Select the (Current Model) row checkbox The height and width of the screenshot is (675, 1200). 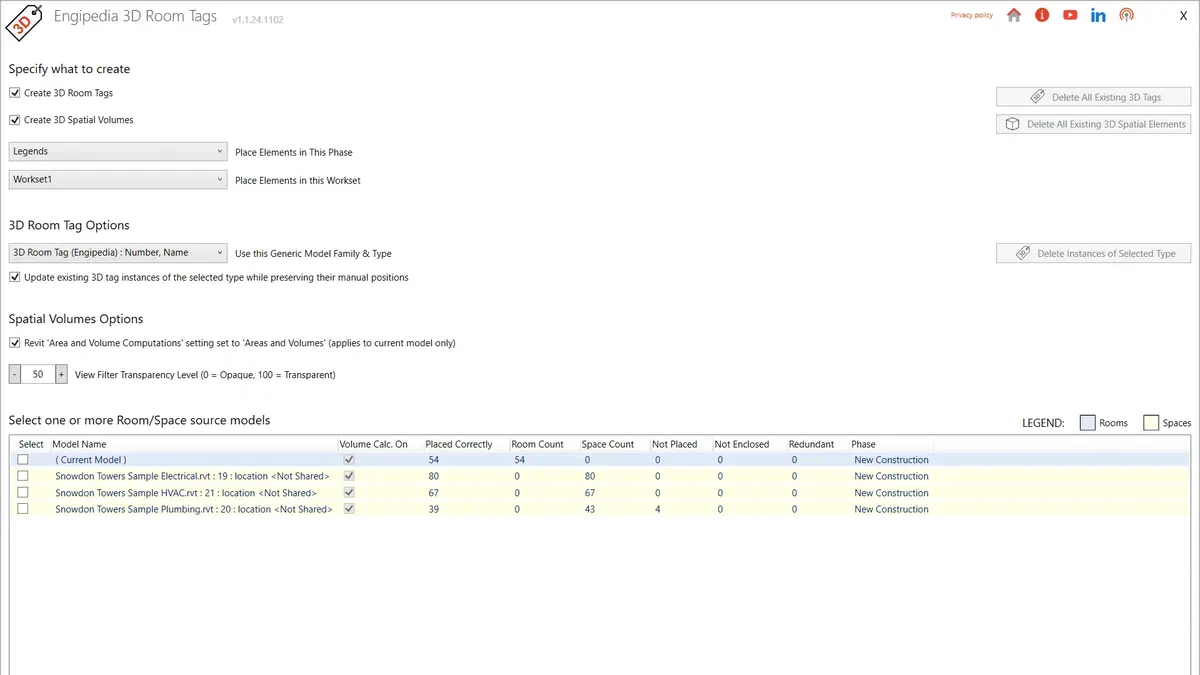click(23, 460)
